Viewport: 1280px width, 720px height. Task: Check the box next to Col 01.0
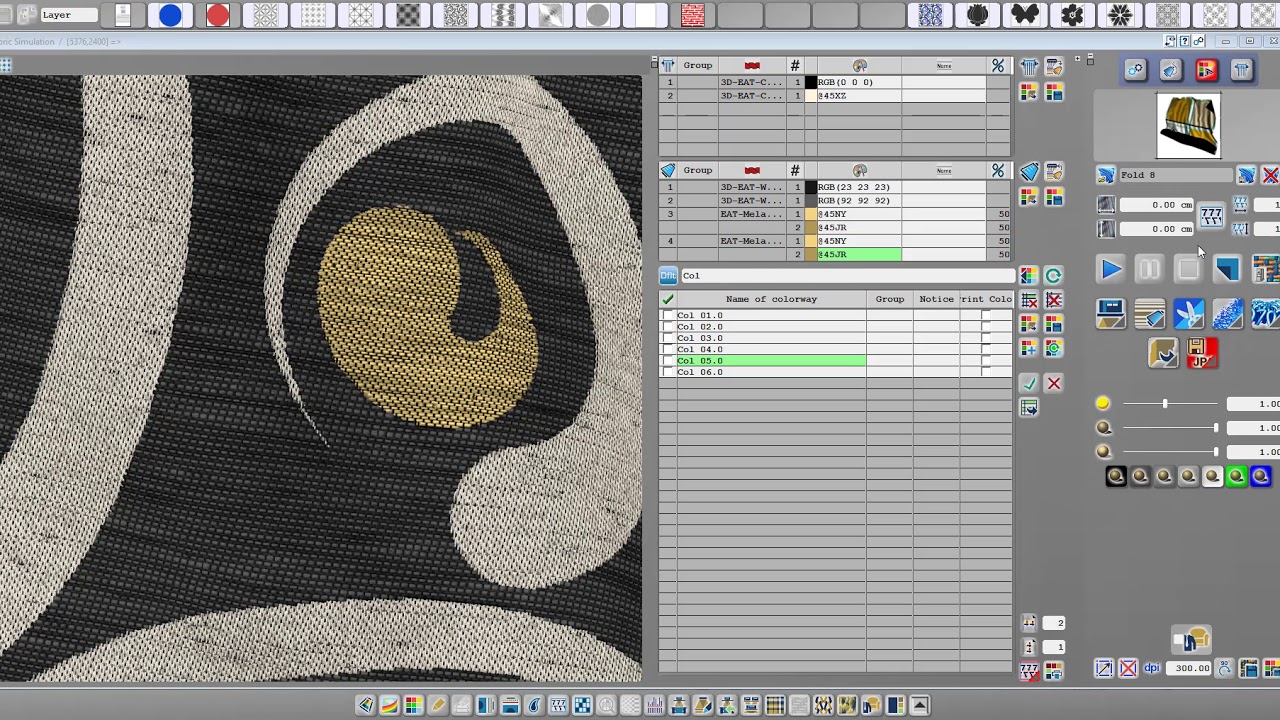[667, 315]
